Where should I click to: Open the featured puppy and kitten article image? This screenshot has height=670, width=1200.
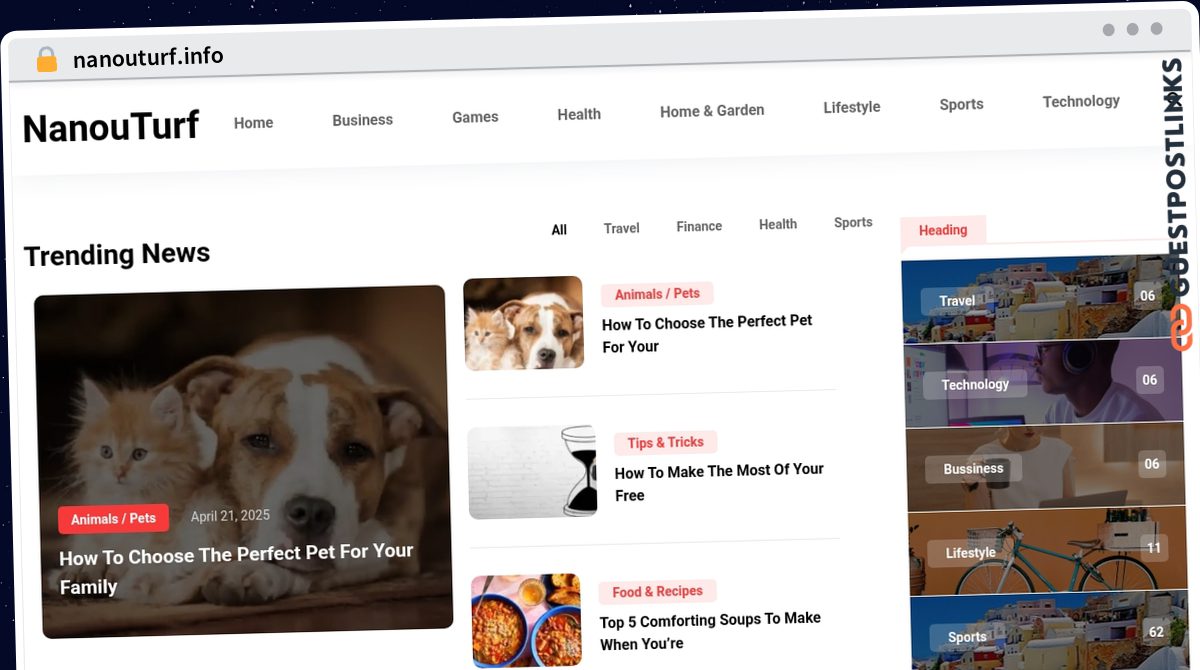[243, 461]
